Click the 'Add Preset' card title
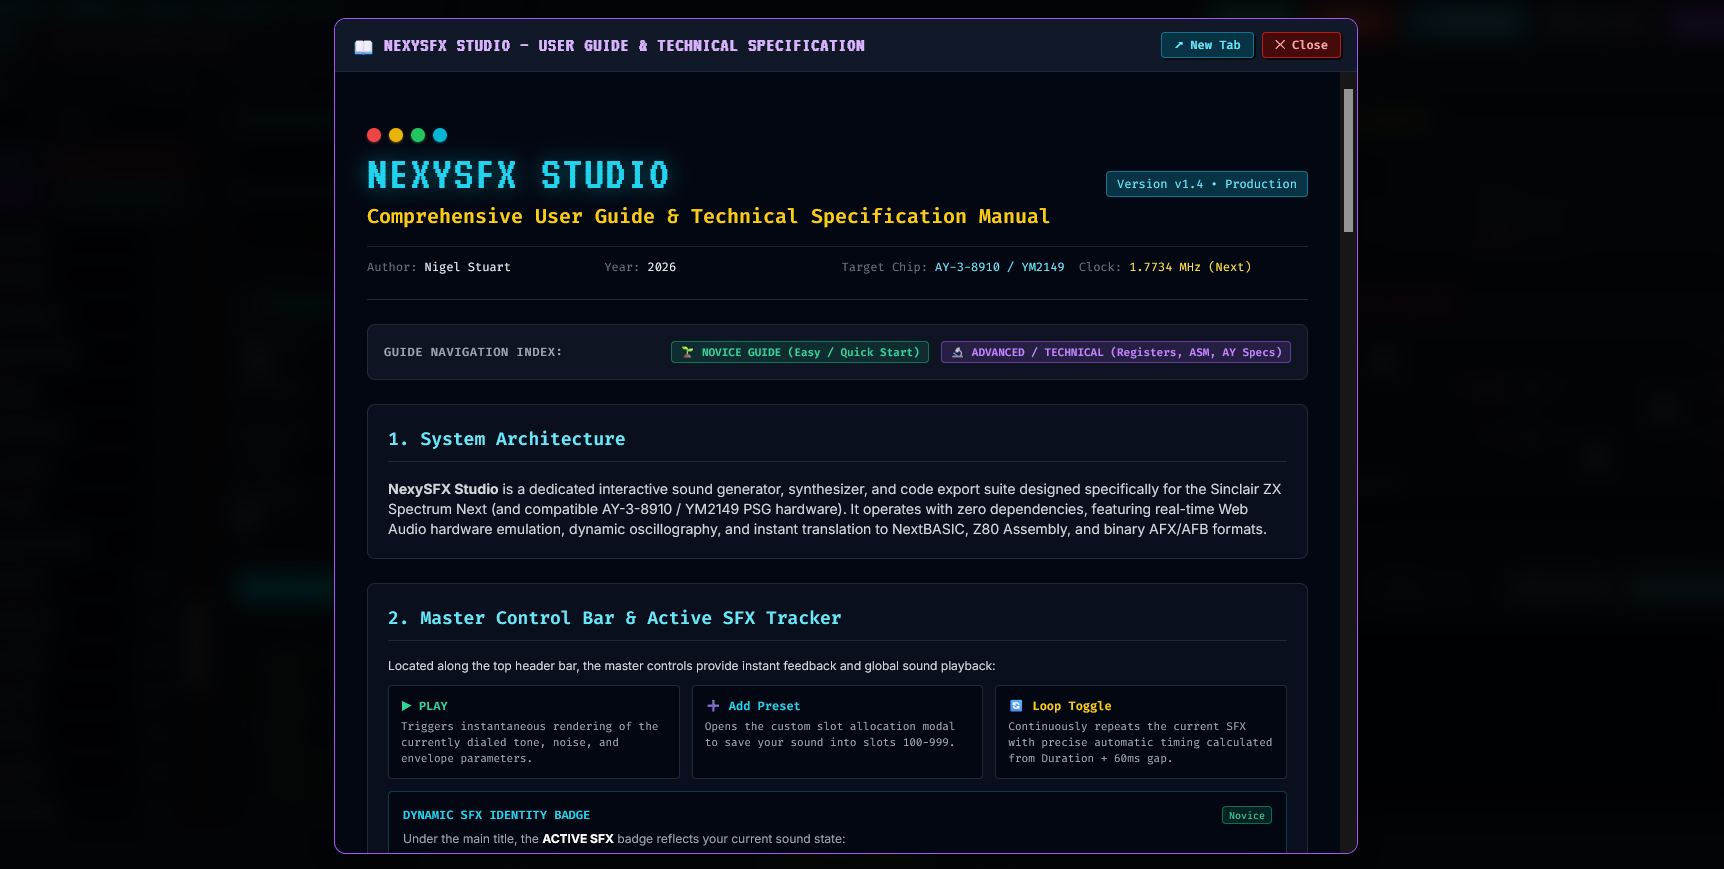1724x869 pixels. [764, 706]
